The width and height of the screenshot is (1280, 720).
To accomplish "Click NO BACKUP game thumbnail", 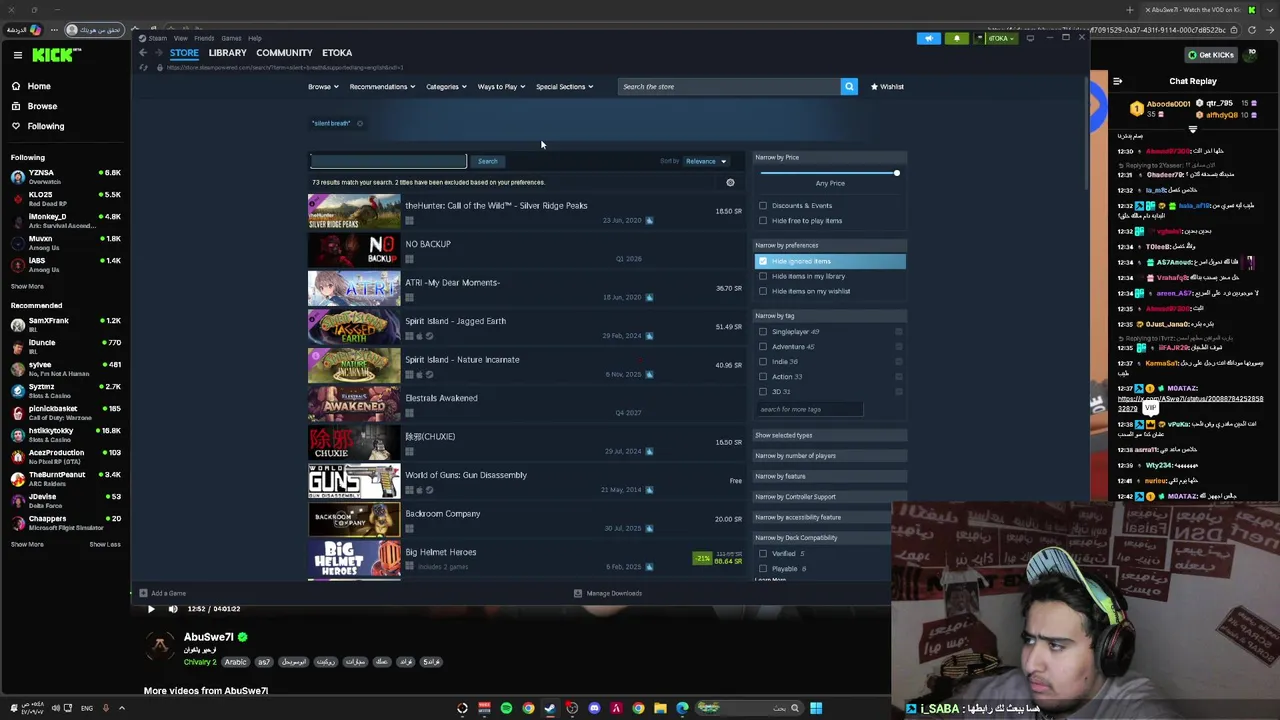I will pyautogui.click(x=354, y=251).
